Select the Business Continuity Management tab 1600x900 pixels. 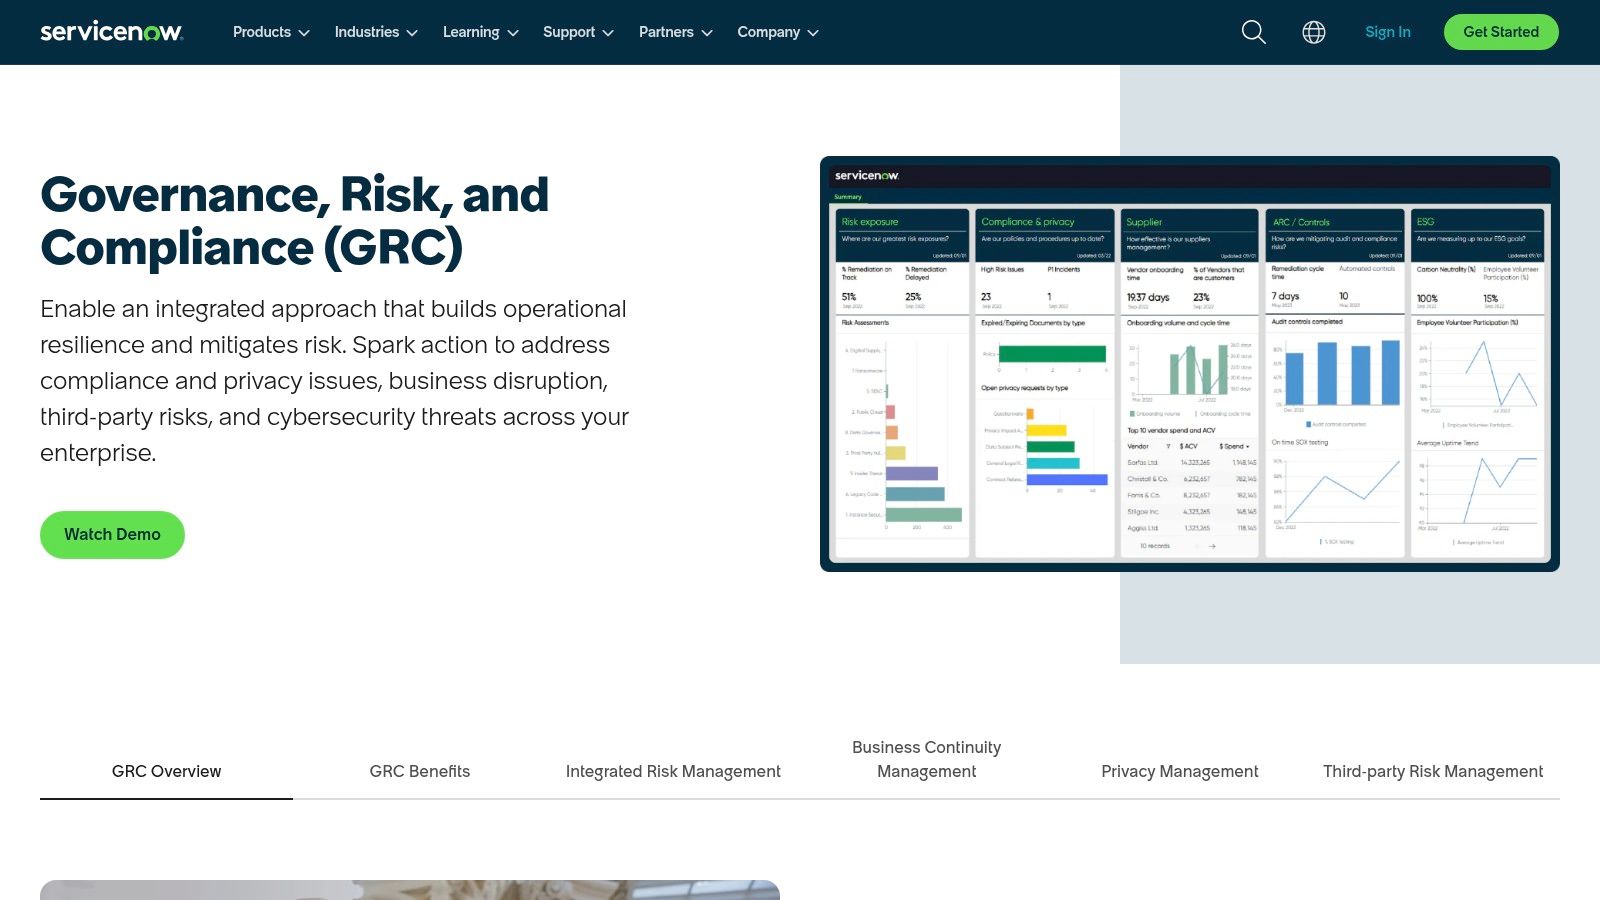[926, 759]
